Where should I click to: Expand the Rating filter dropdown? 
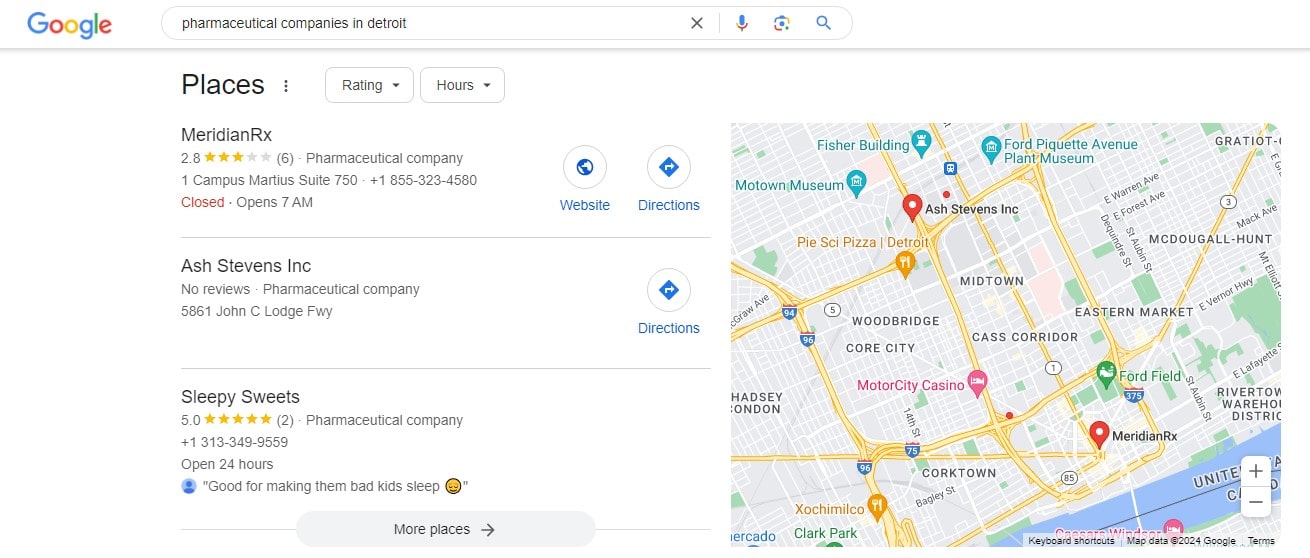tap(369, 85)
